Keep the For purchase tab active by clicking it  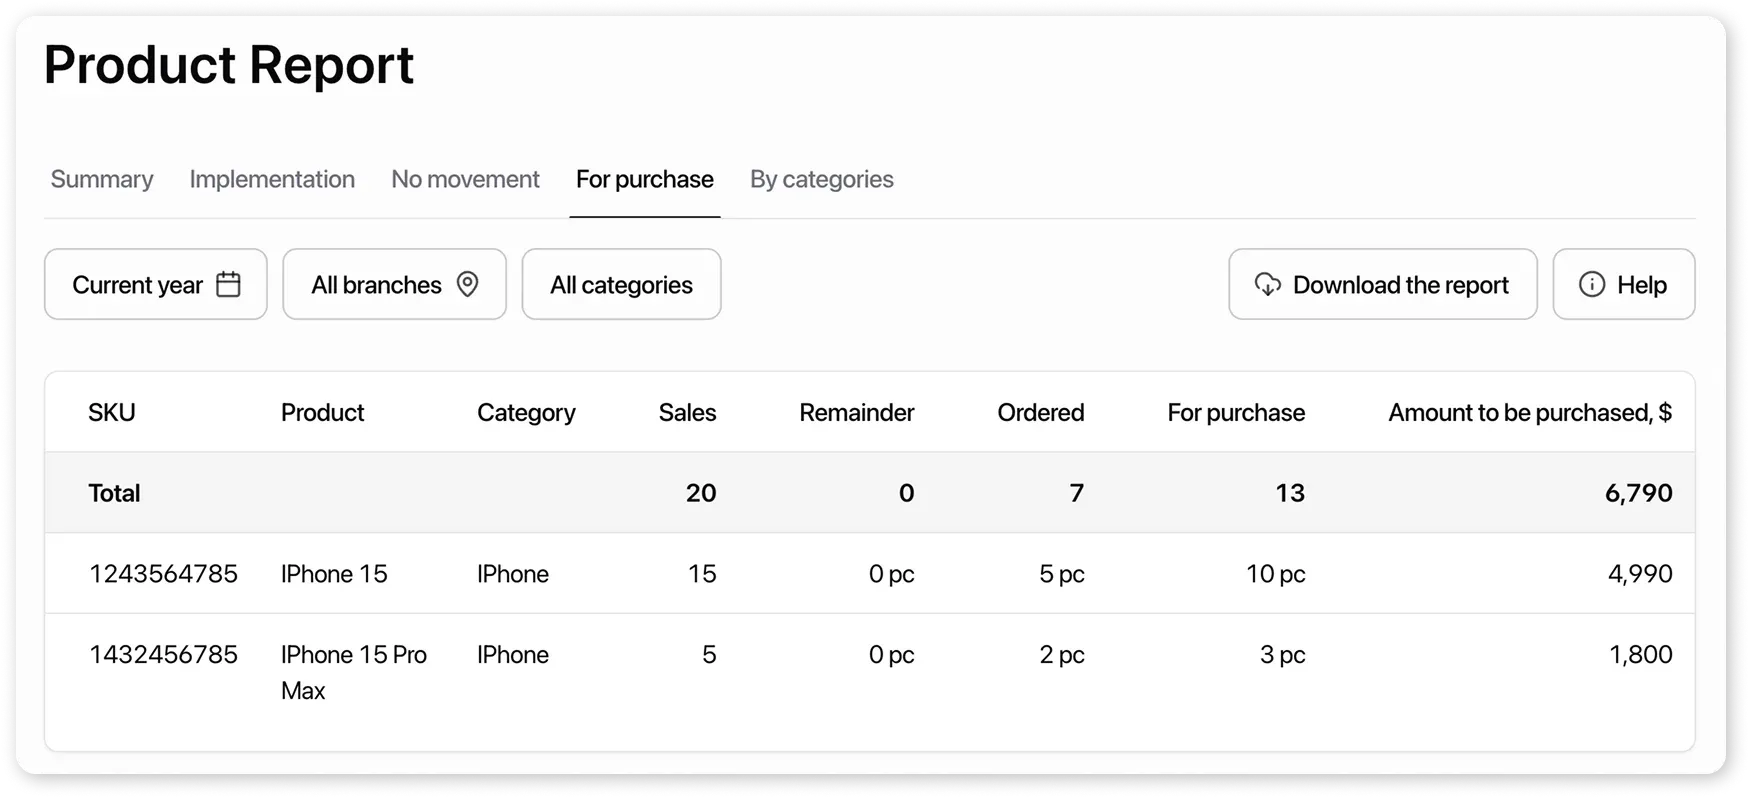[644, 179]
